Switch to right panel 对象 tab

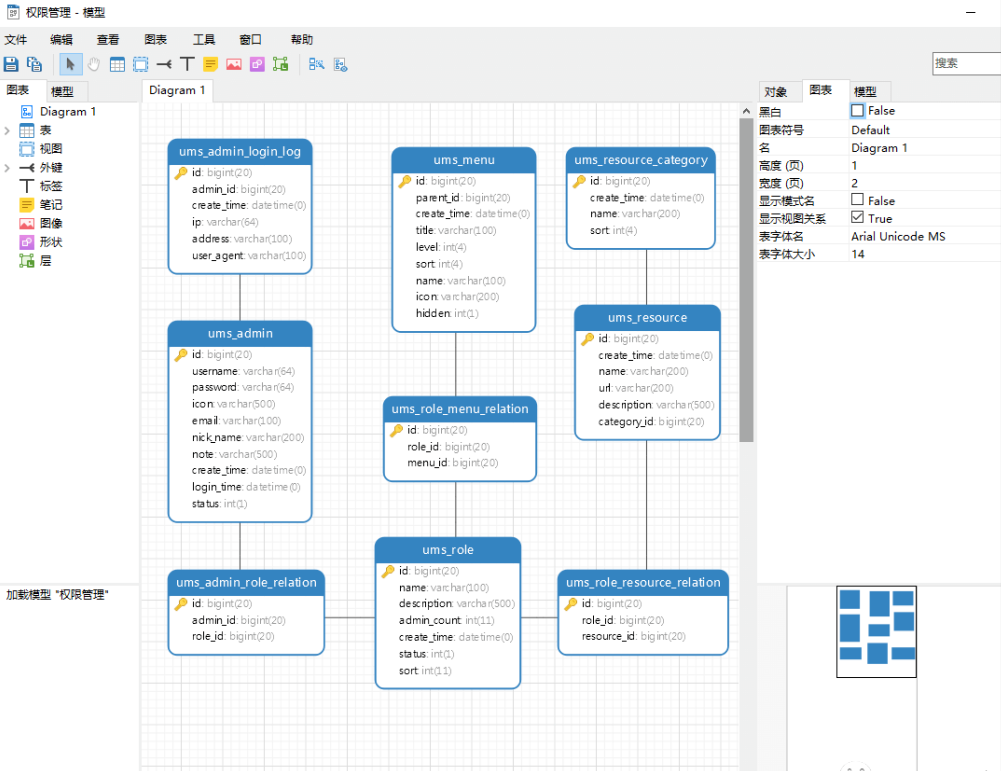pyautogui.click(x=776, y=92)
